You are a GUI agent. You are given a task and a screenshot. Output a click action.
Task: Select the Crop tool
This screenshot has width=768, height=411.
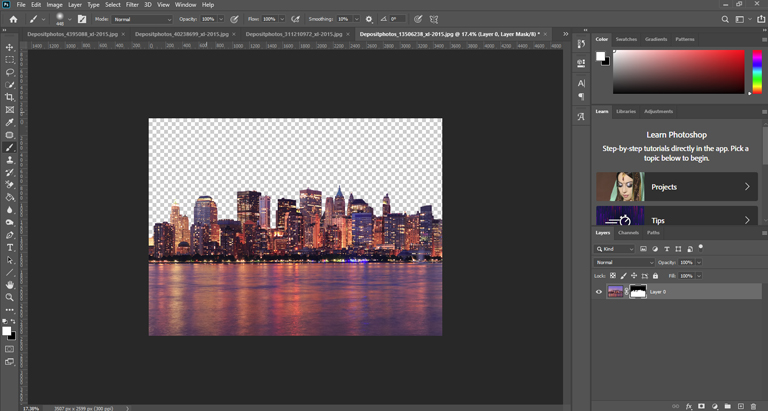pyautogui.click(x=10, y=98)
